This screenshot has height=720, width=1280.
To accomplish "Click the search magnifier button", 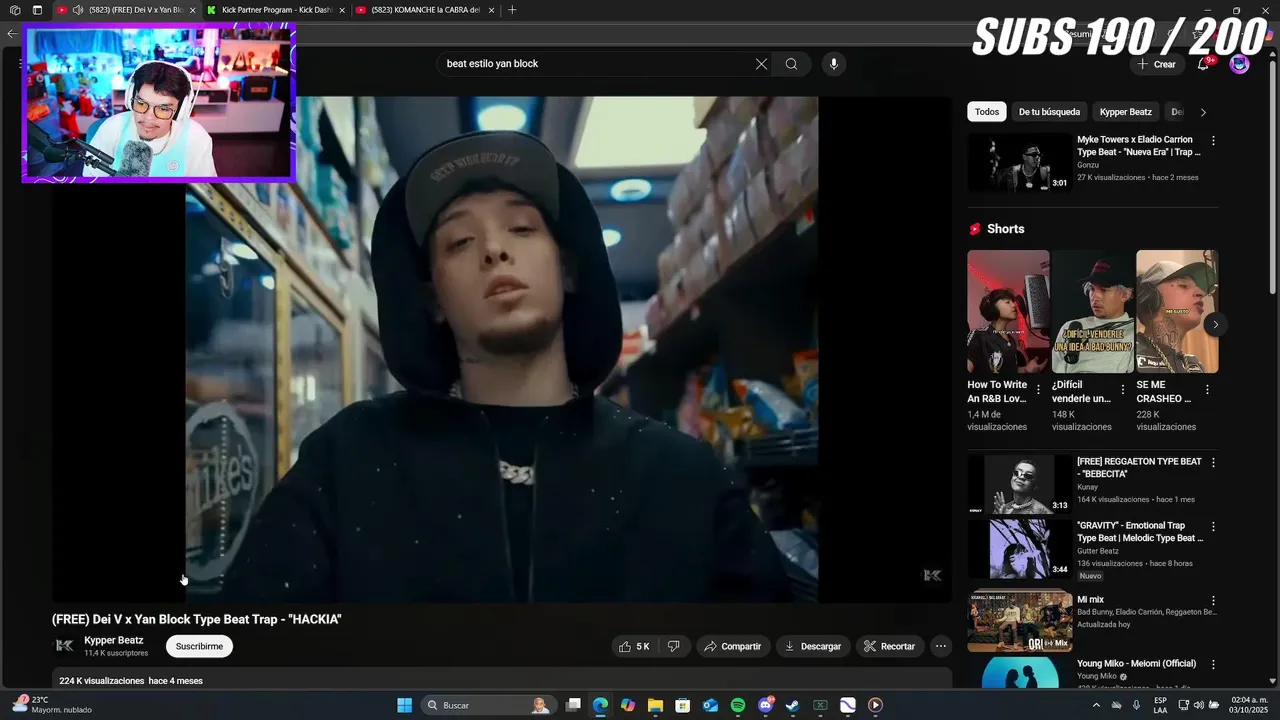I will 791,64.
